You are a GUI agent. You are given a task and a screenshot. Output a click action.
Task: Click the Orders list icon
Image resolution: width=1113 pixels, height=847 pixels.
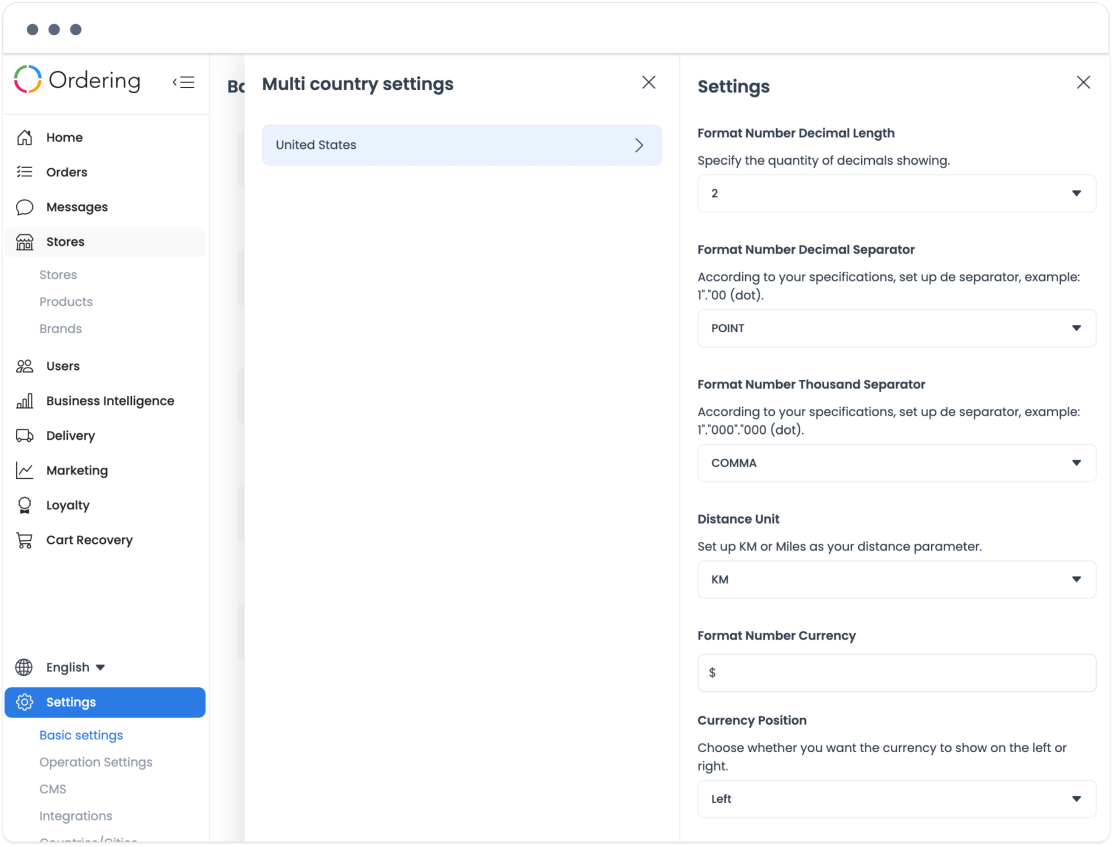[25, 172]
